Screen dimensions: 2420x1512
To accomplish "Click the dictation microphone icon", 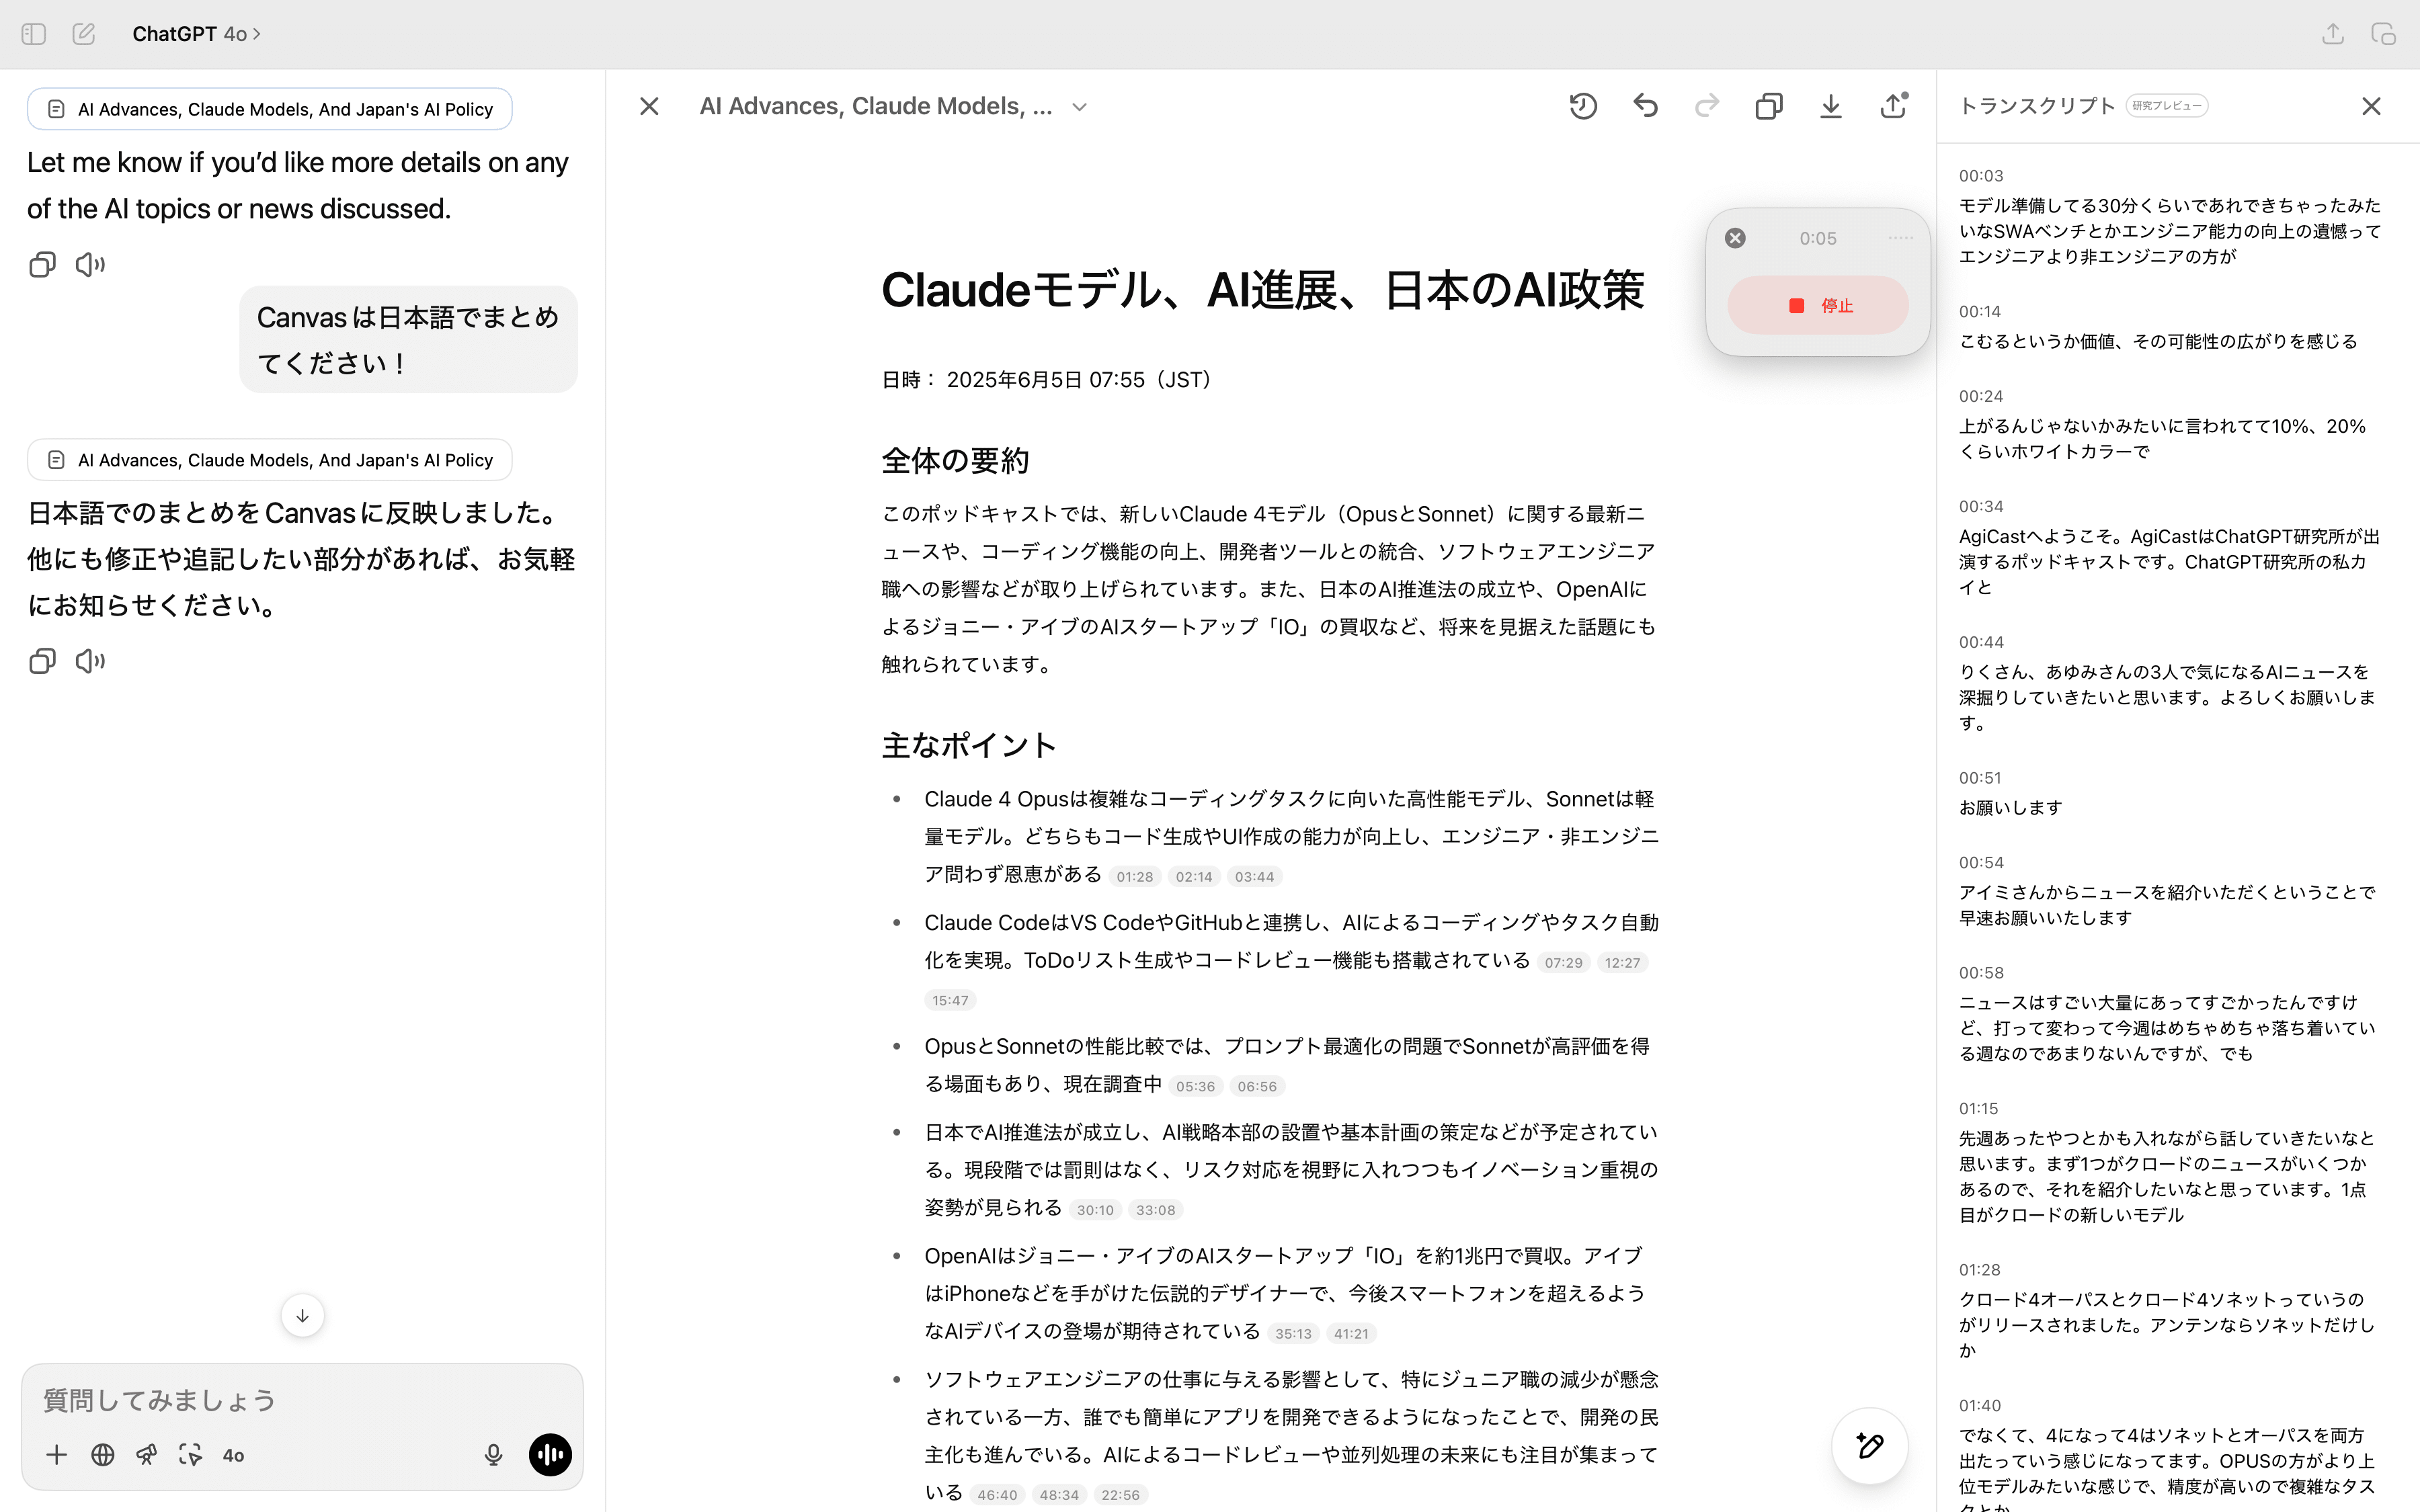I will [493, 1455].
